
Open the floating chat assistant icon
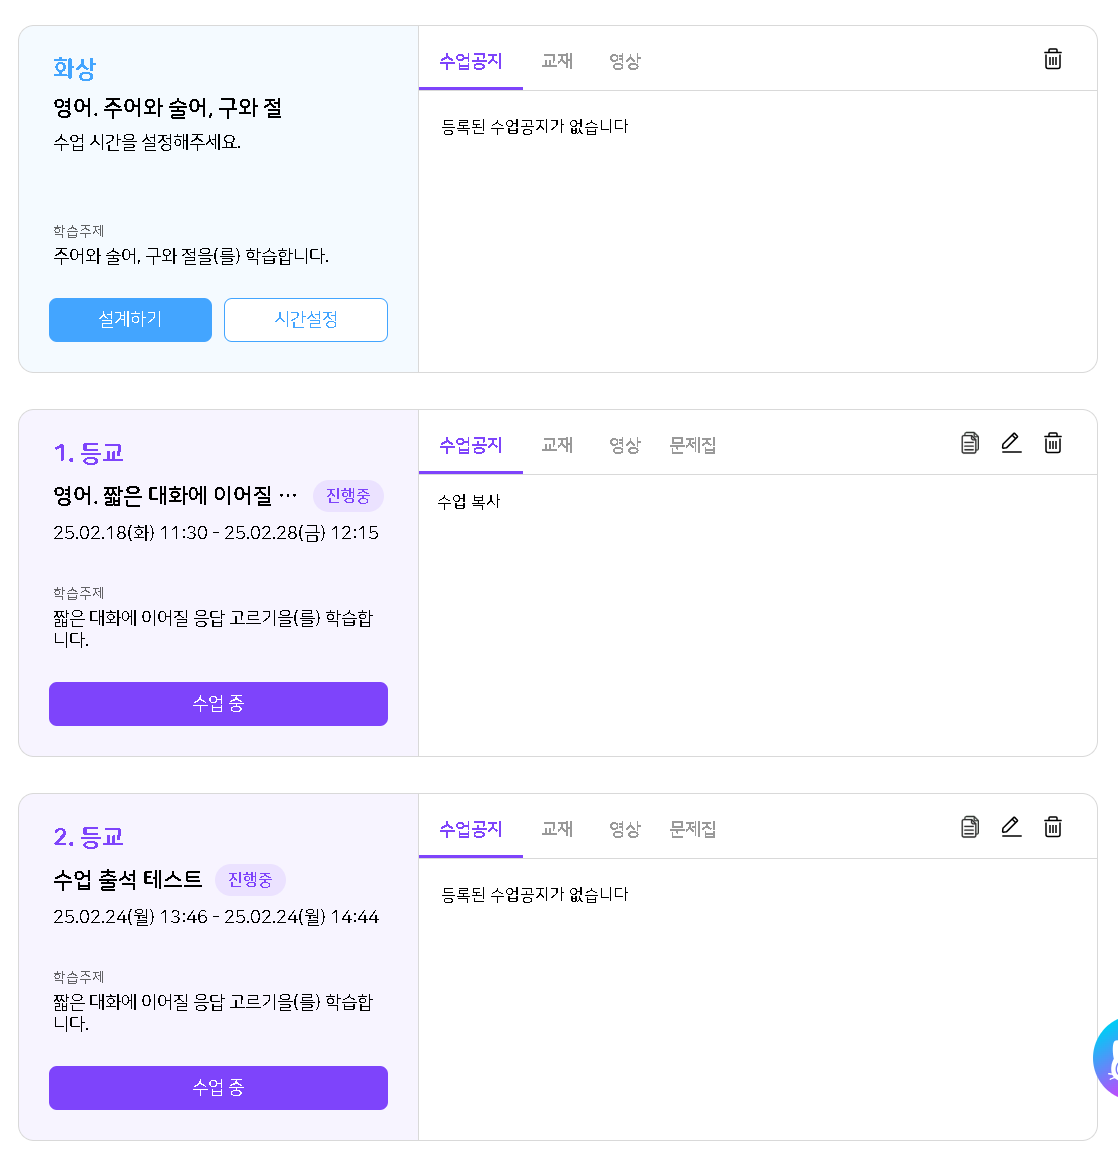[x=1107, y=1058]
